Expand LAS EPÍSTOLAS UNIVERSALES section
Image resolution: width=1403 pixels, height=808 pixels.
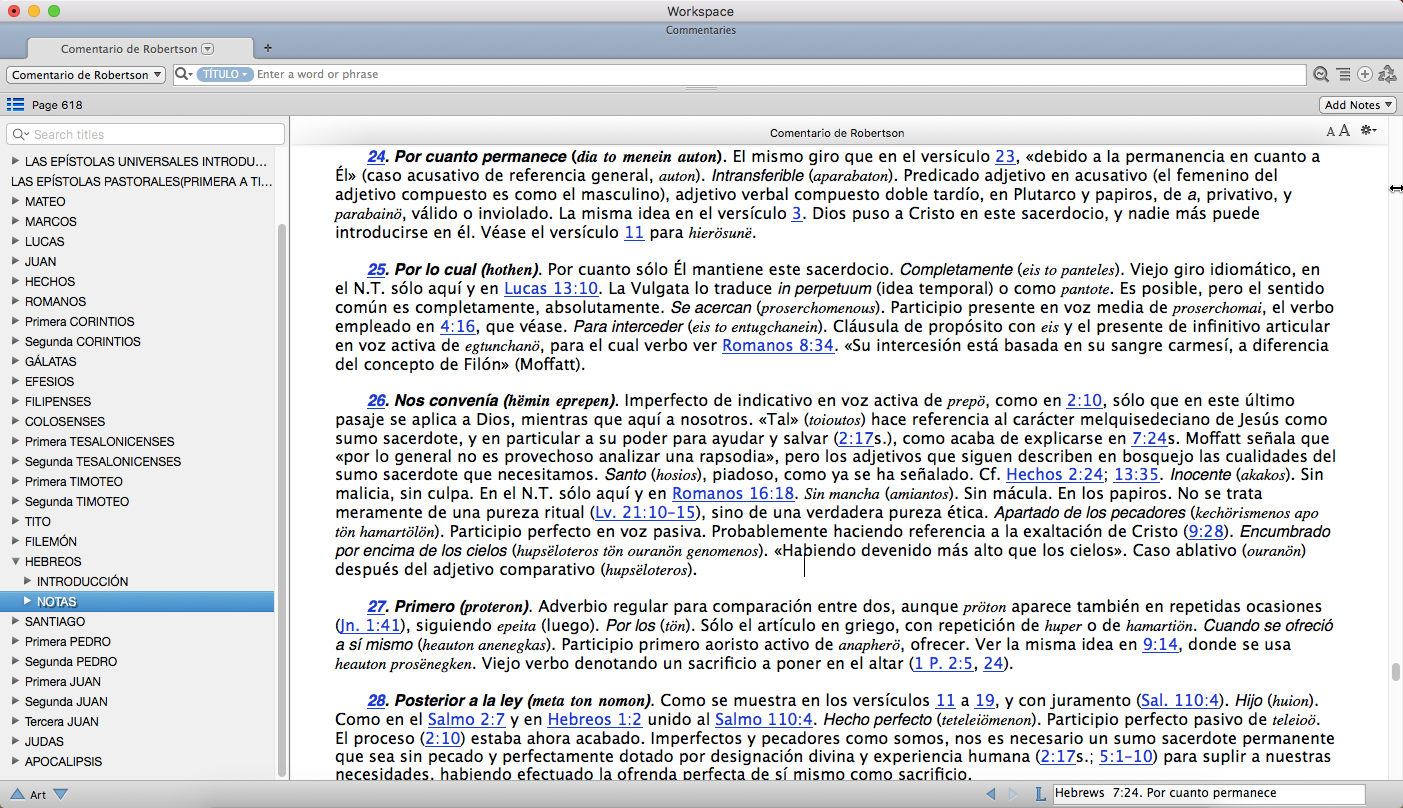click(15, 161)
